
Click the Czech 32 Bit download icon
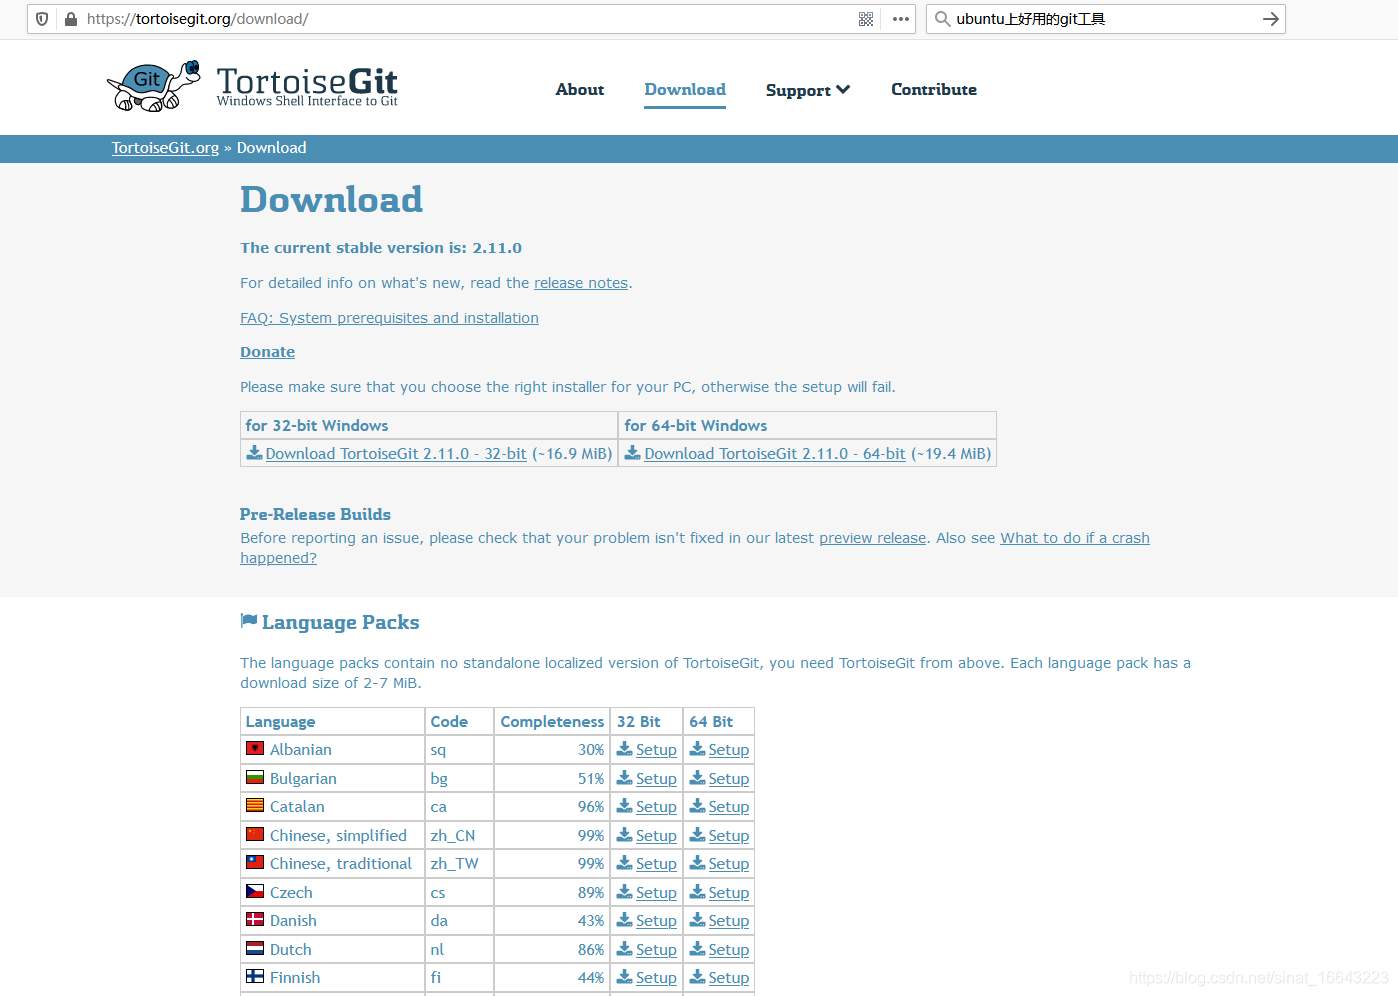click(625, 892)
